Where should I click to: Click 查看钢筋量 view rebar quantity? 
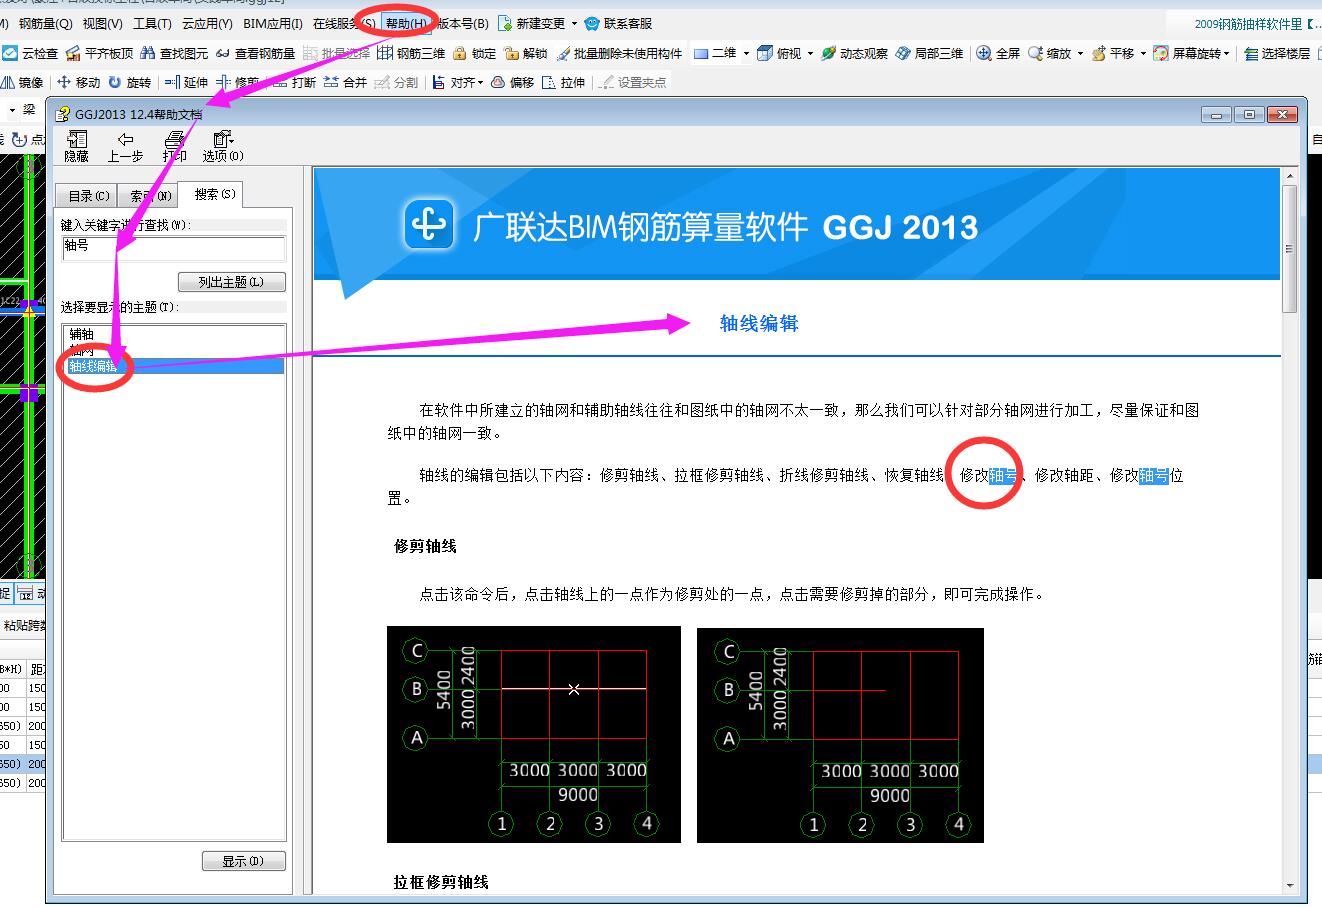click(255, 53)
